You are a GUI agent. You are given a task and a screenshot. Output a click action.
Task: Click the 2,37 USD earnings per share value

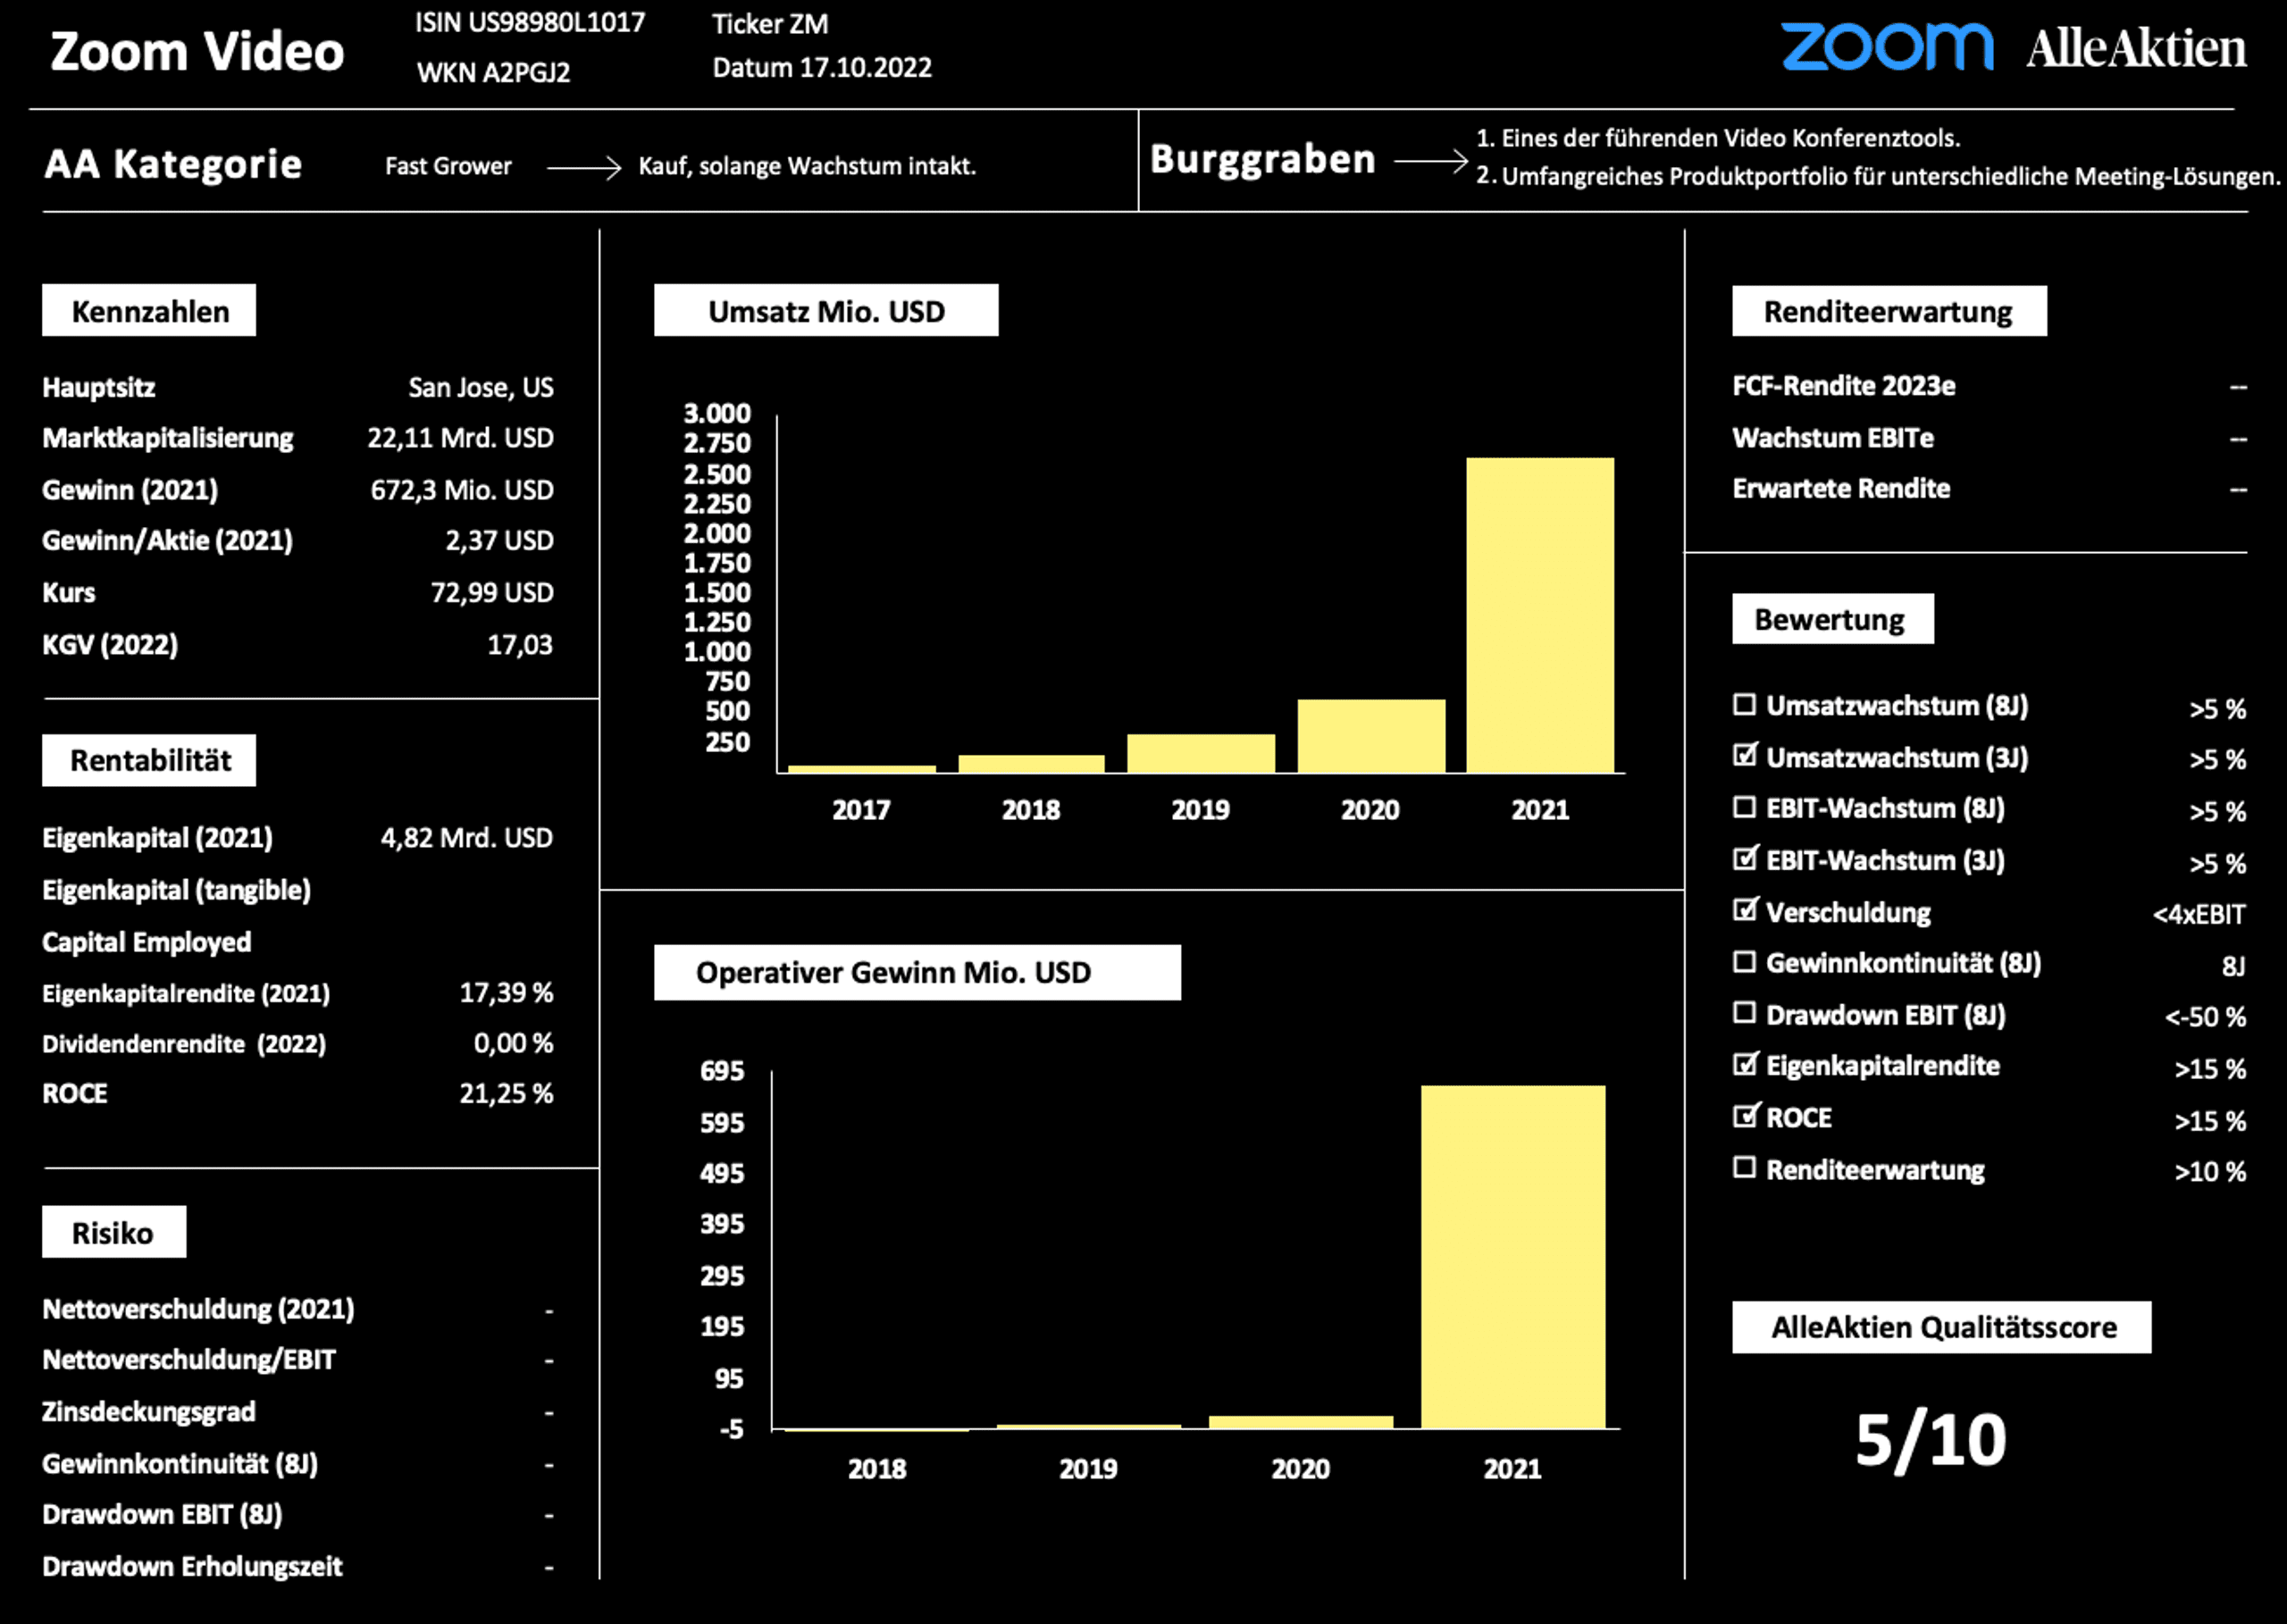[x=499, y=541]
